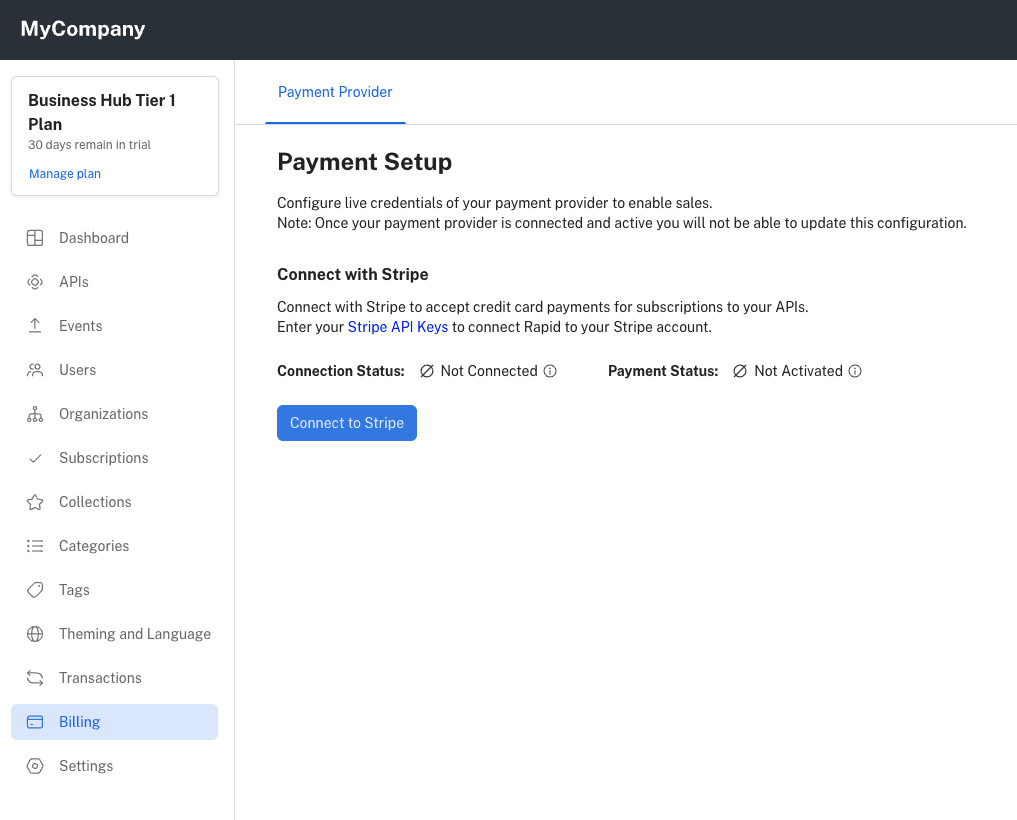Click info icon beside Not Connected

(550, 371)
